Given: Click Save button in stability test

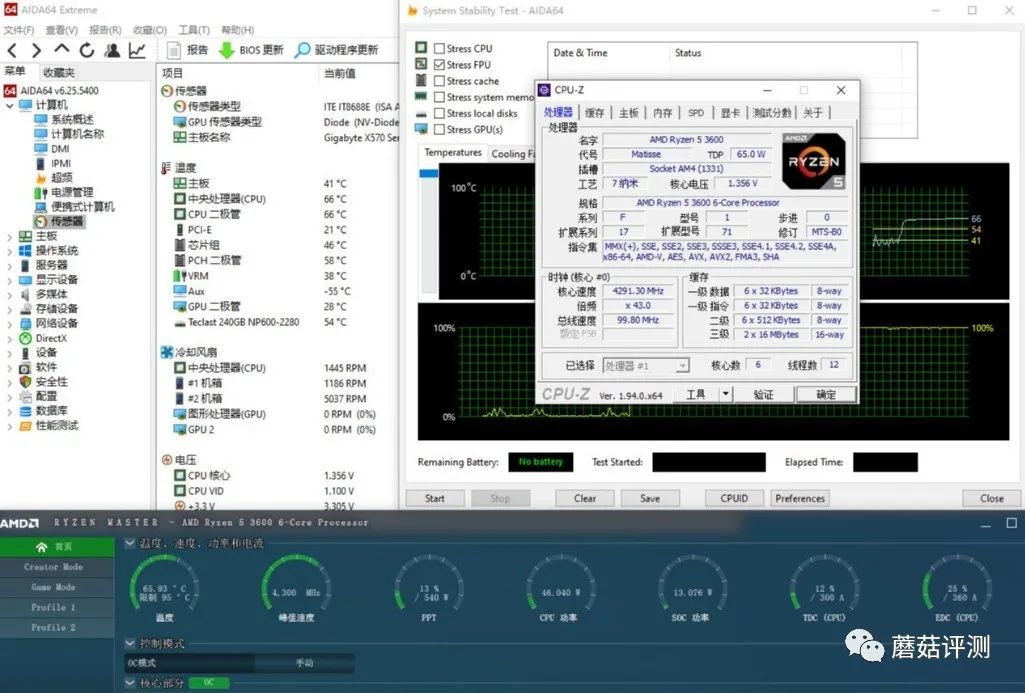Looking at the screenshot, I should pos(650,499).
